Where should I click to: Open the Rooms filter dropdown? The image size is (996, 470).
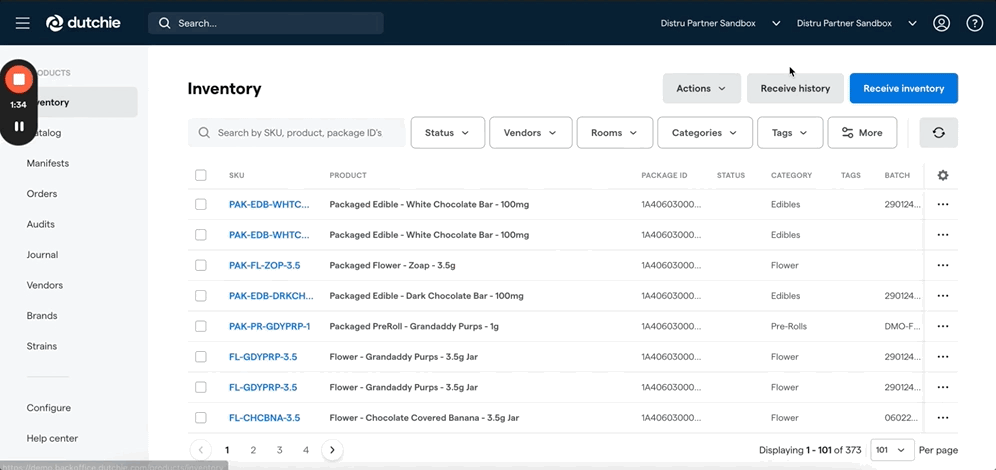tap(614, 133)
